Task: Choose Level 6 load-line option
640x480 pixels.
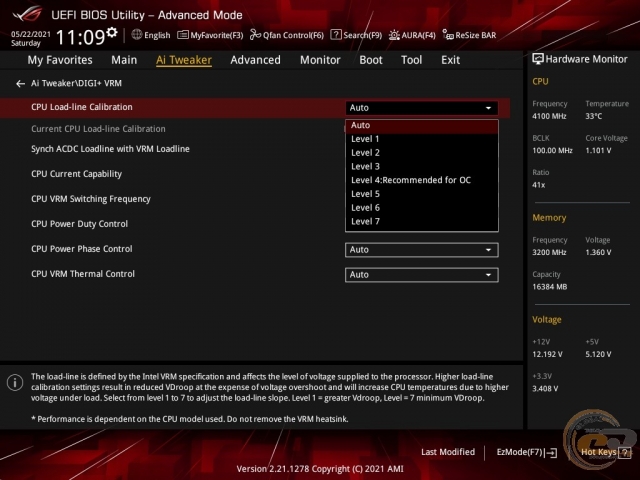Action: point(422,208)
